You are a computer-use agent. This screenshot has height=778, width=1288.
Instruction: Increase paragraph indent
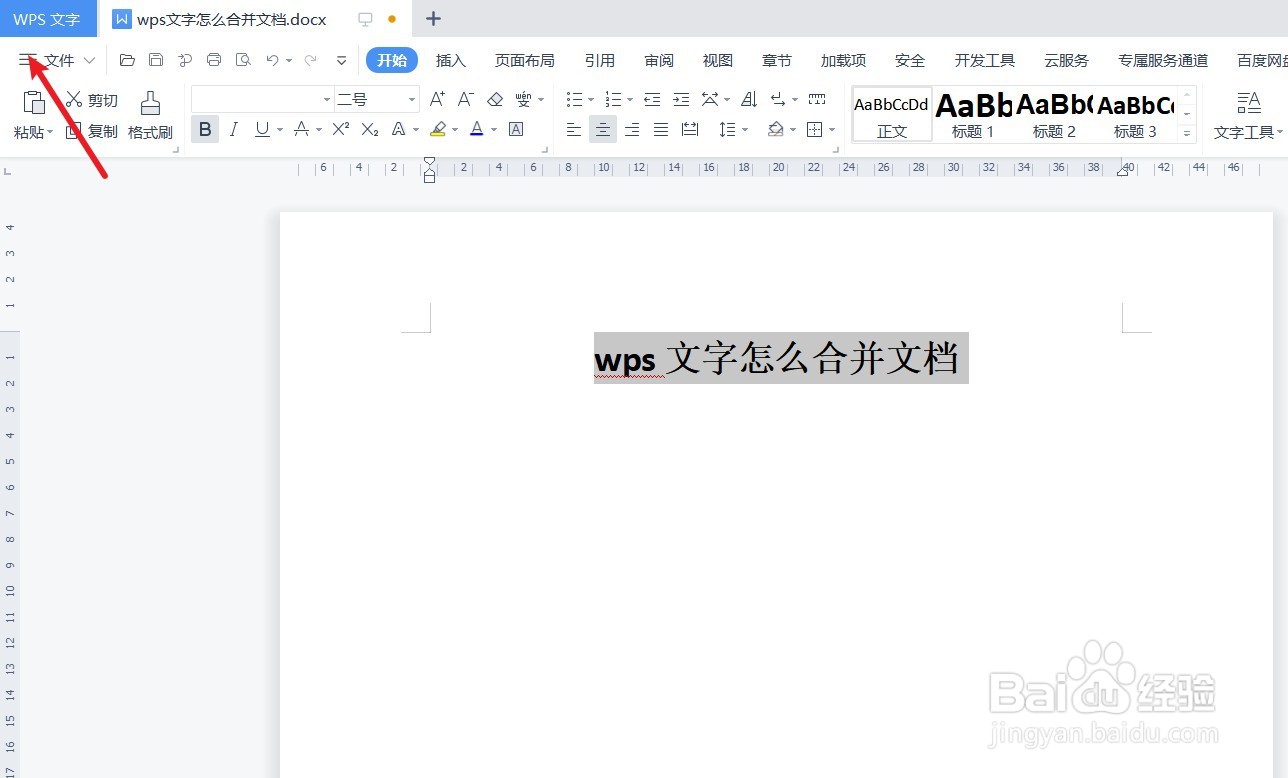(x=681, y=99)
